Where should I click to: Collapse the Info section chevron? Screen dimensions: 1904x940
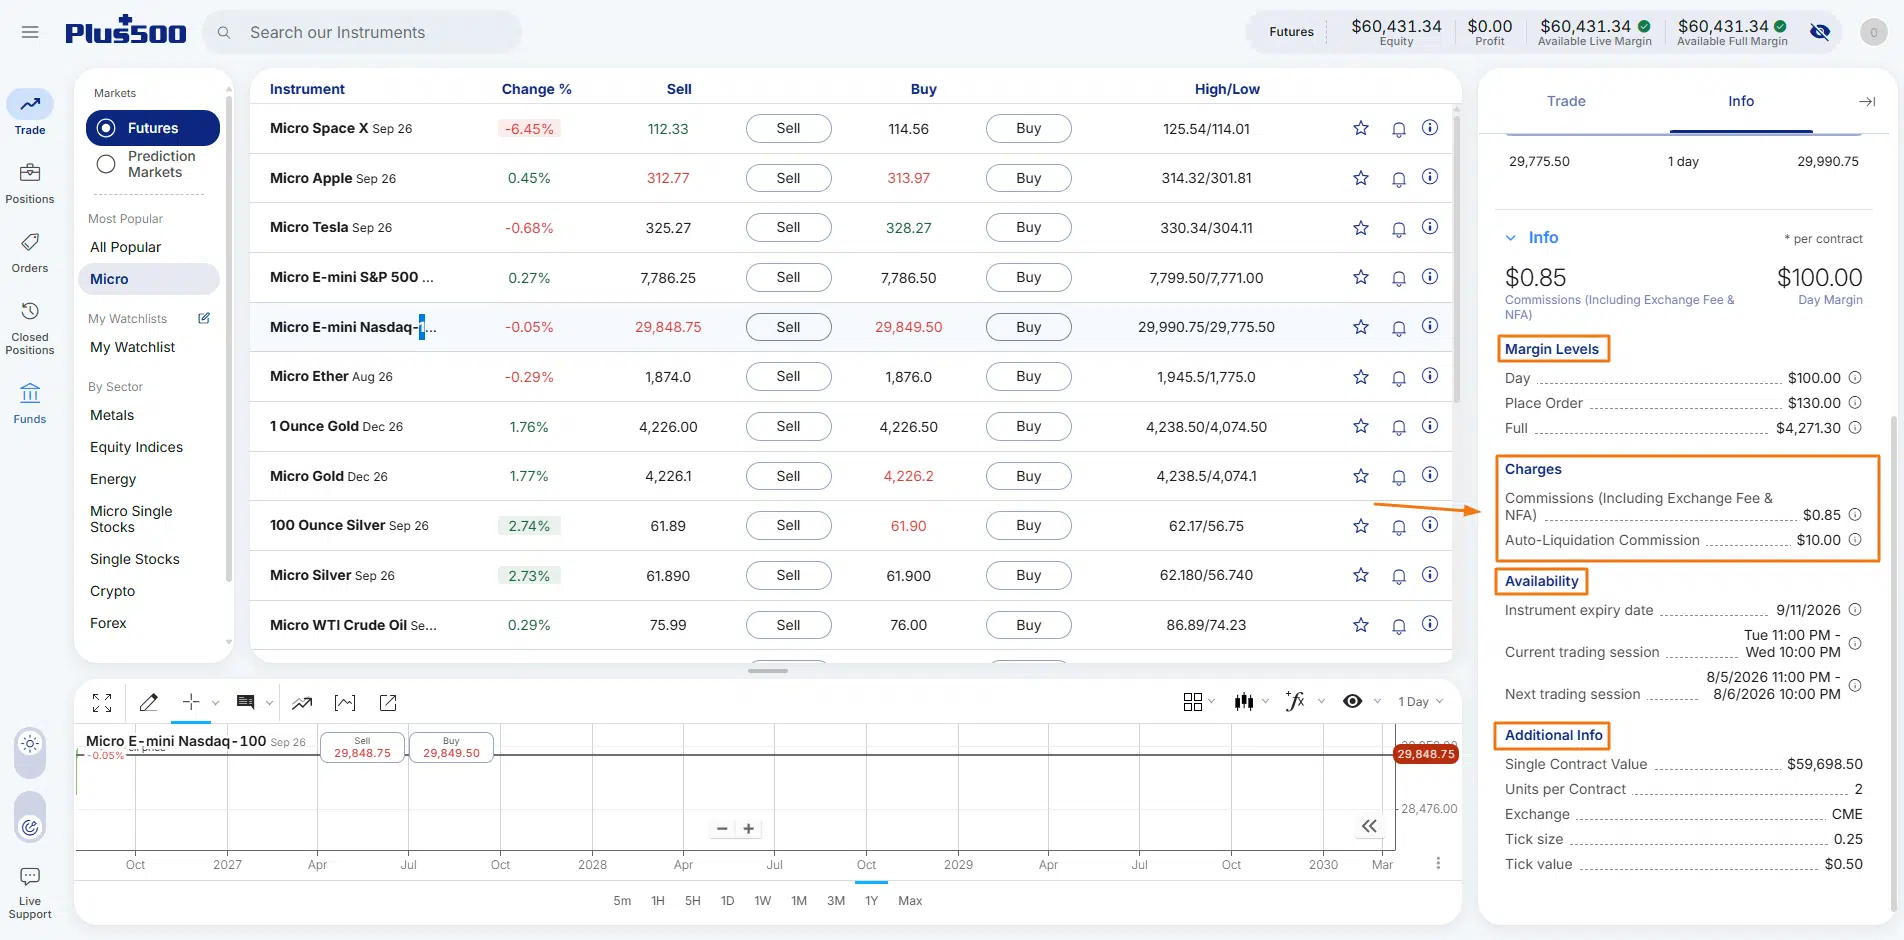1511,238
